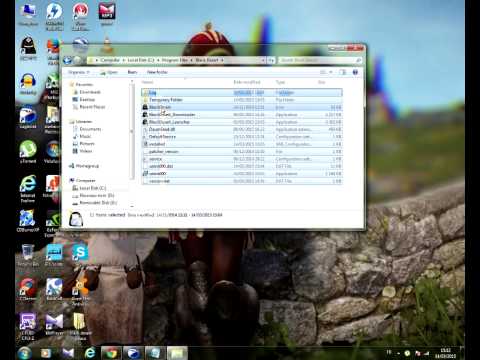
Task: Click the New folder toolbar button
Action: click(157, 72)
